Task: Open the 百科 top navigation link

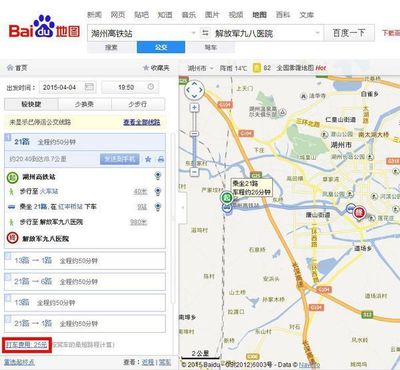Action: 283,15
